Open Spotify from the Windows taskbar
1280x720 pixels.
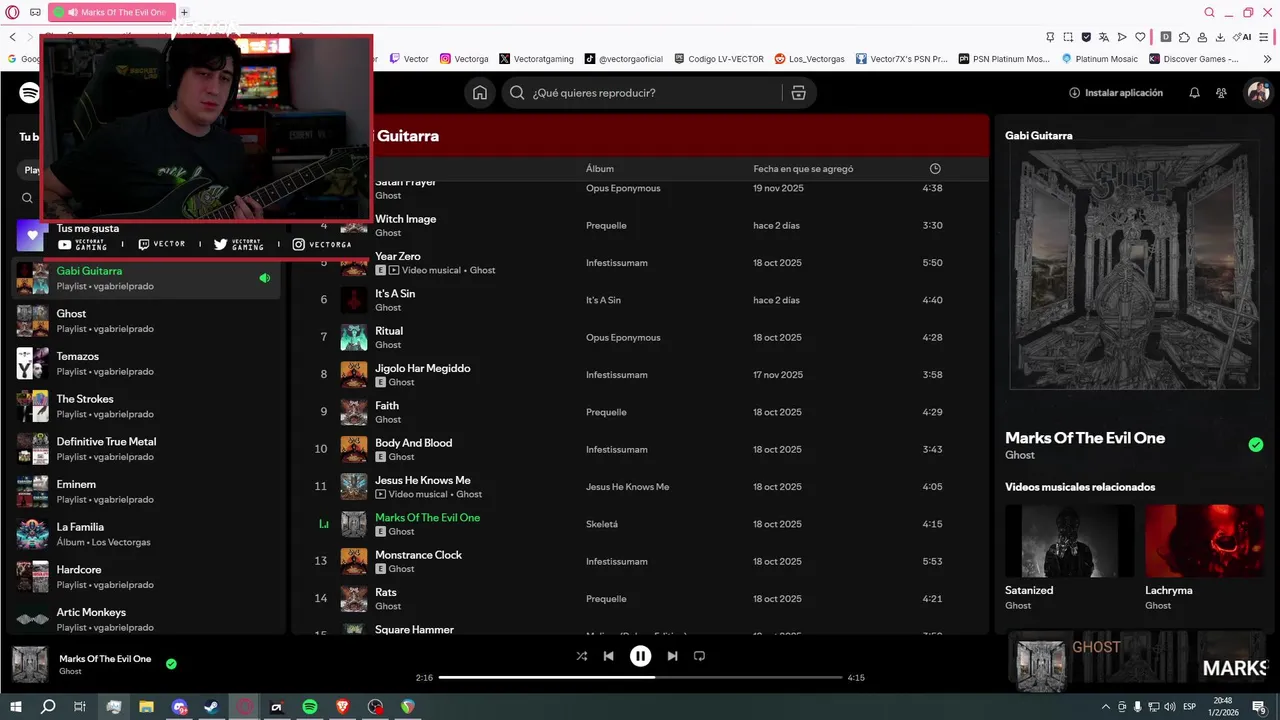tap(310, 707)
